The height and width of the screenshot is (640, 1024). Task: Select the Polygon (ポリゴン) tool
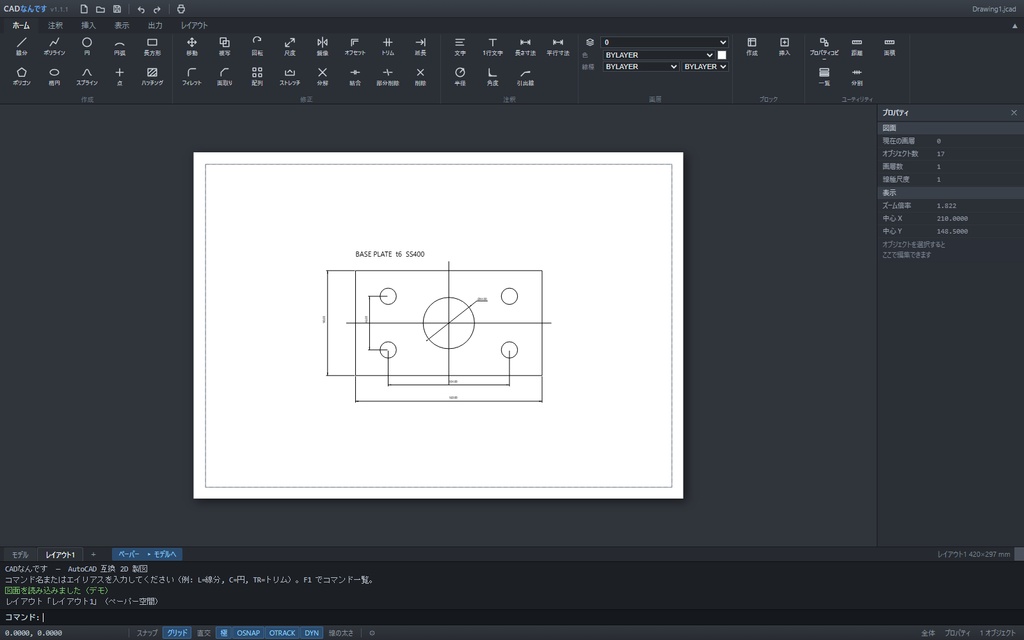coord(22,76)
